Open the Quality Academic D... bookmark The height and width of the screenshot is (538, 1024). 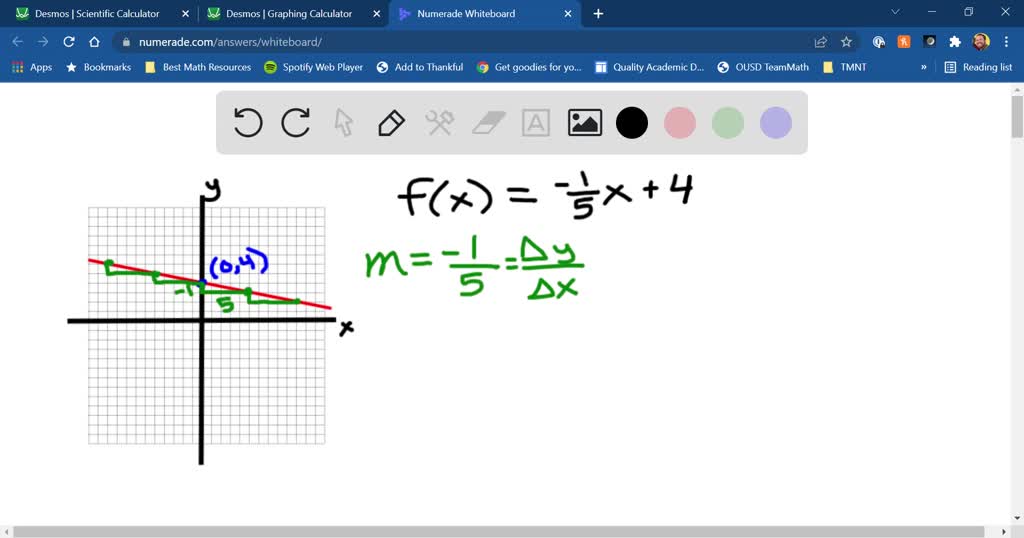(x=650, y=67)
